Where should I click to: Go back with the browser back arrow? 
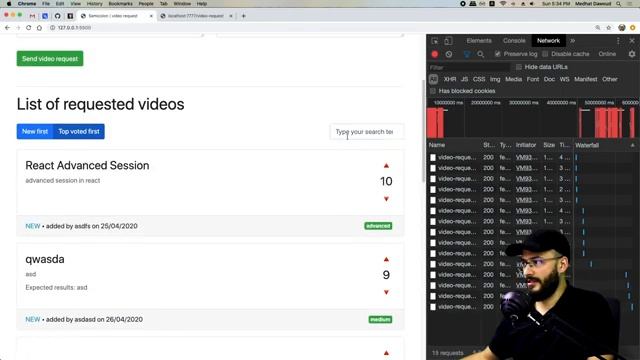[7, 28]
